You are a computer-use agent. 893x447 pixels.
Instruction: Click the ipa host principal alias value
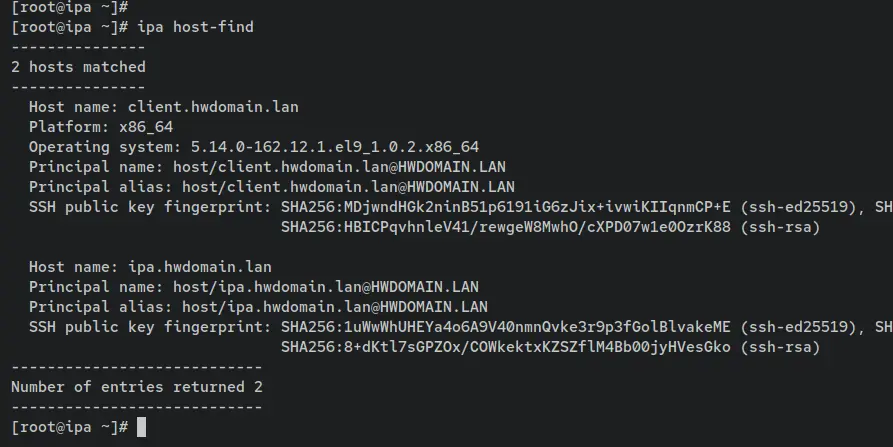335,306
